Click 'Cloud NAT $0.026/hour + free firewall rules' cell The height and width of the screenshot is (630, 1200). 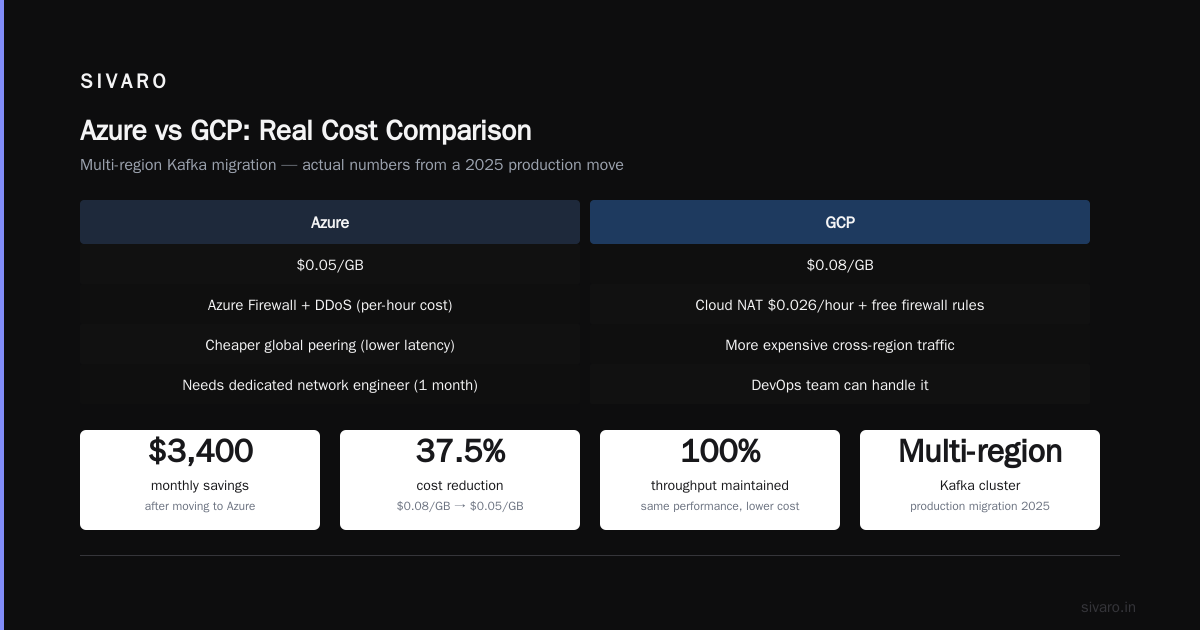pos(840,305)
